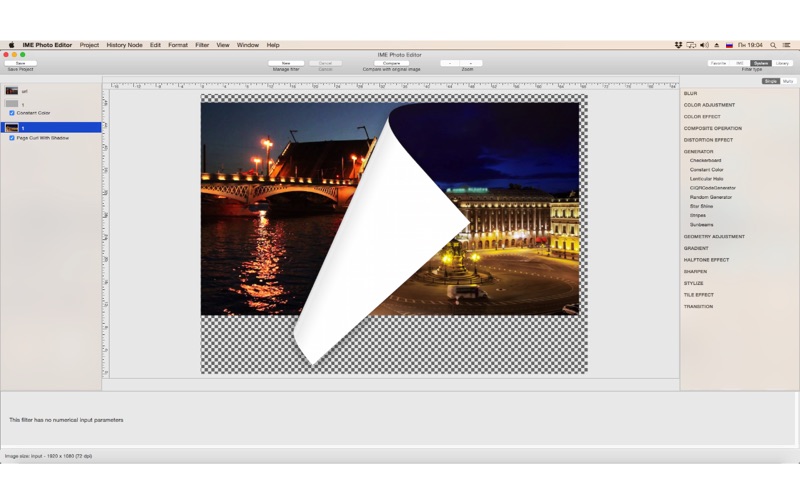Choose the Random Generator filter
This screenshot has height=500, width=800.
711,197
